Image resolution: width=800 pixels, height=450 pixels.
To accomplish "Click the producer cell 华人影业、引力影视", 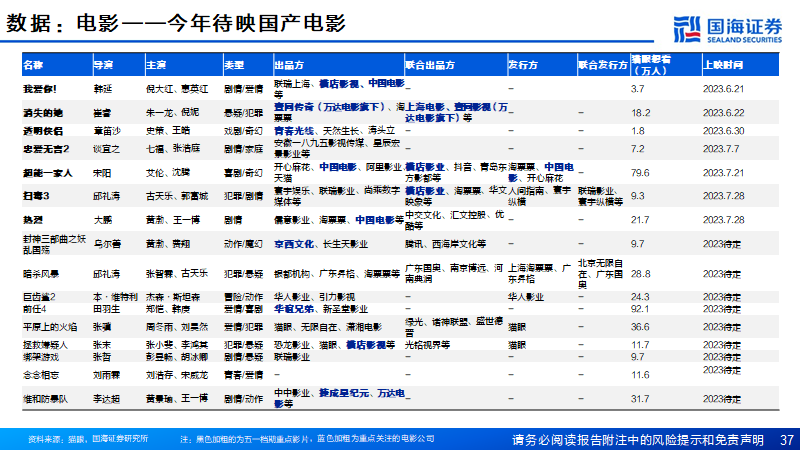I will pyautogui.click(x=314, y=297).
